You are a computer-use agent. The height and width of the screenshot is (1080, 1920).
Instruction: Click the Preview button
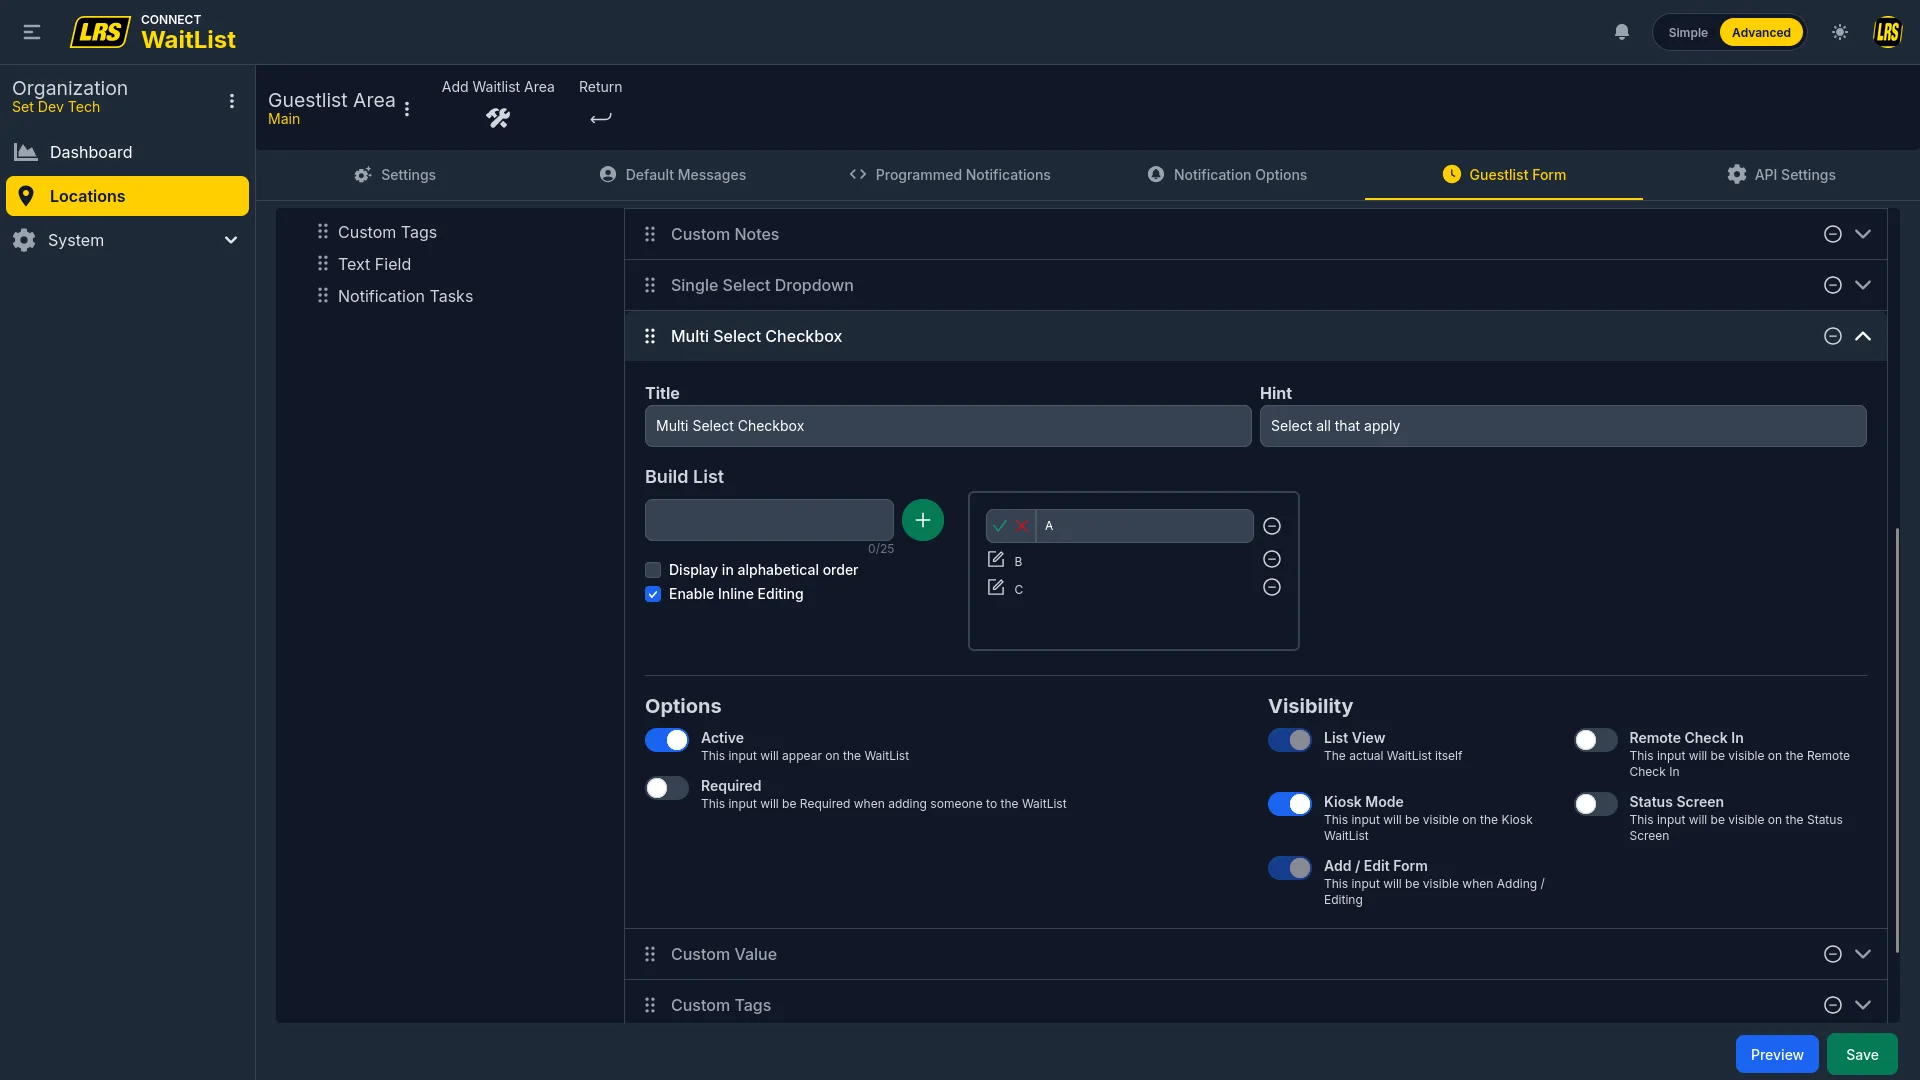click(x=1777, y=1054)
